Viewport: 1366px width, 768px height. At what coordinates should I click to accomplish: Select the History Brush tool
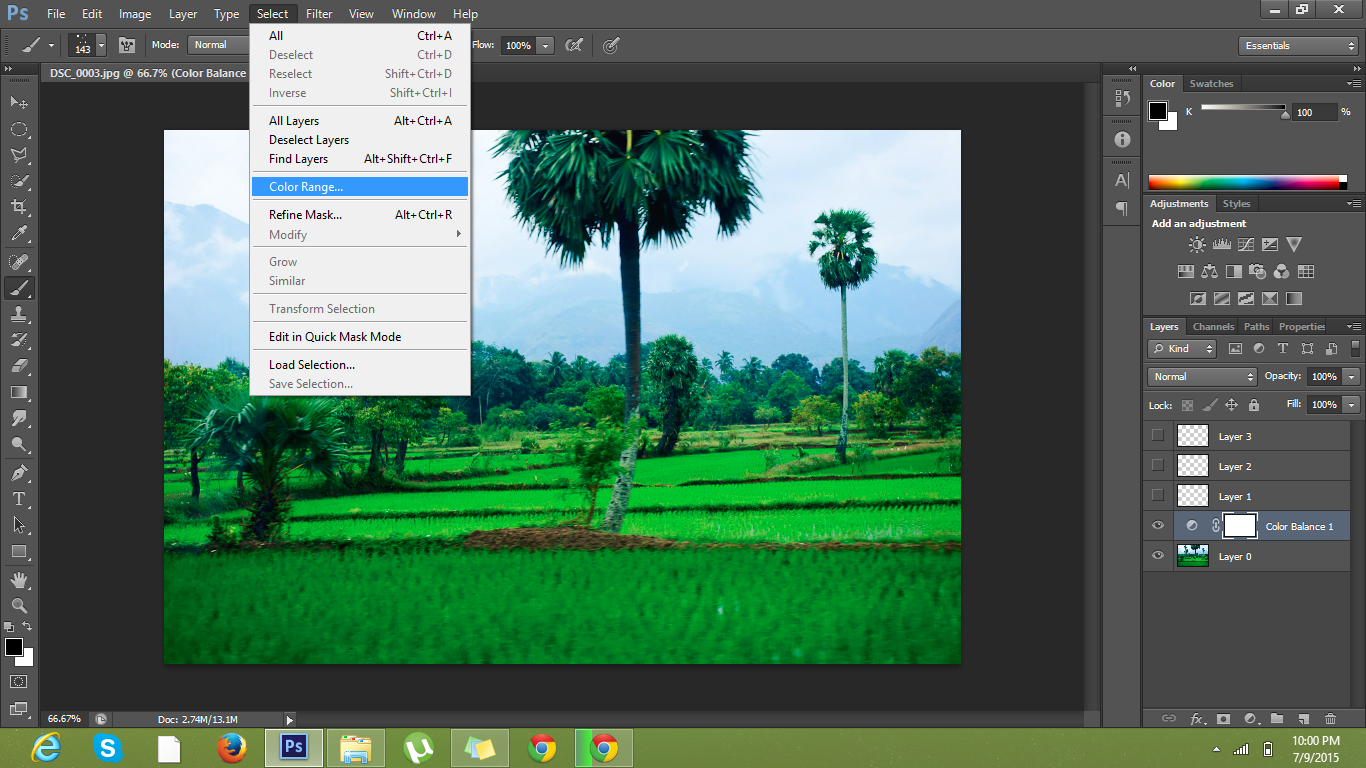pyautogui.click(x=19, y=340)
